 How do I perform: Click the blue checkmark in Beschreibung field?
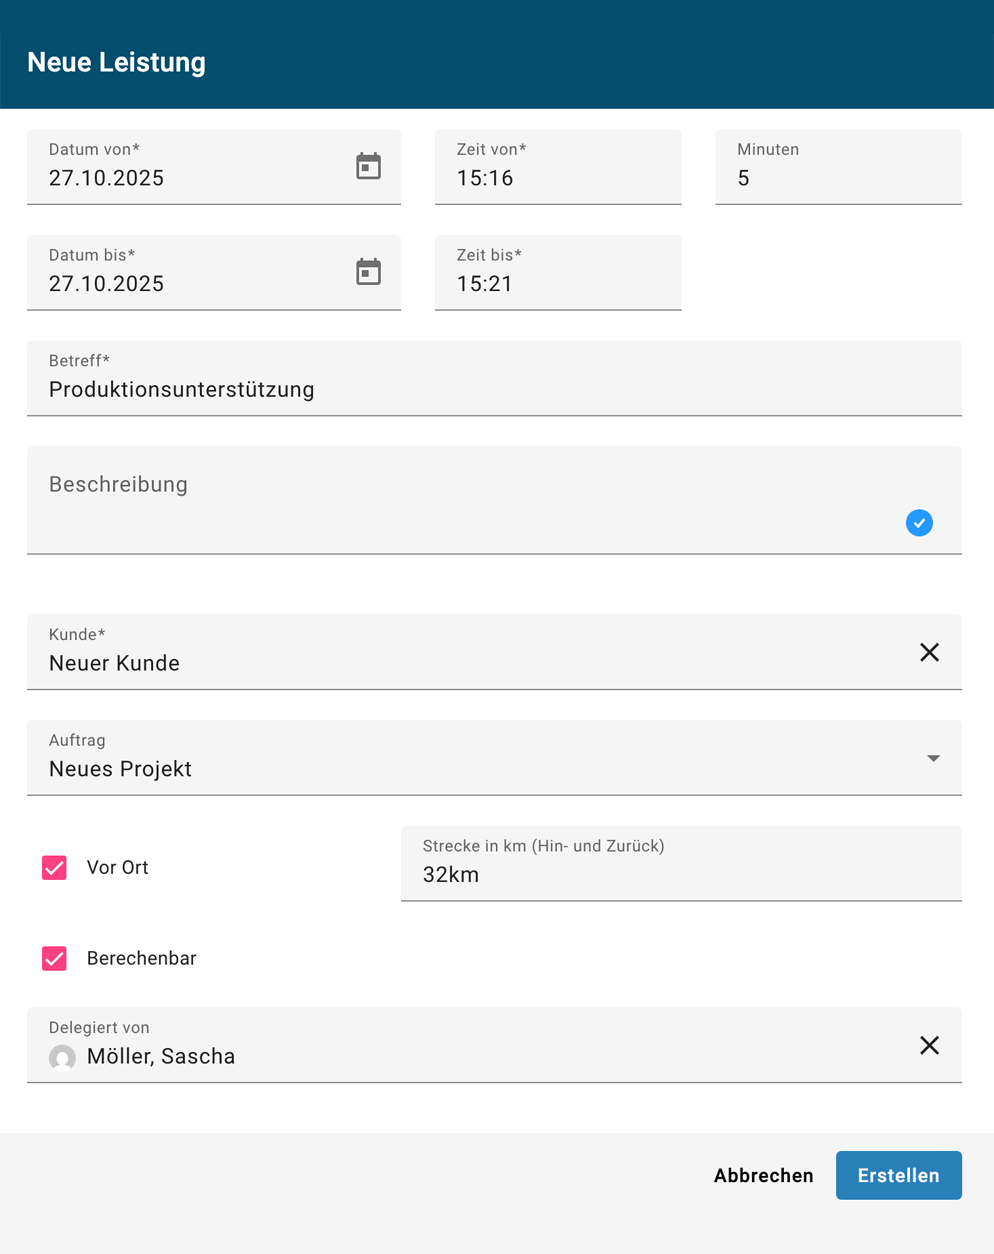[x=919, y=523]
